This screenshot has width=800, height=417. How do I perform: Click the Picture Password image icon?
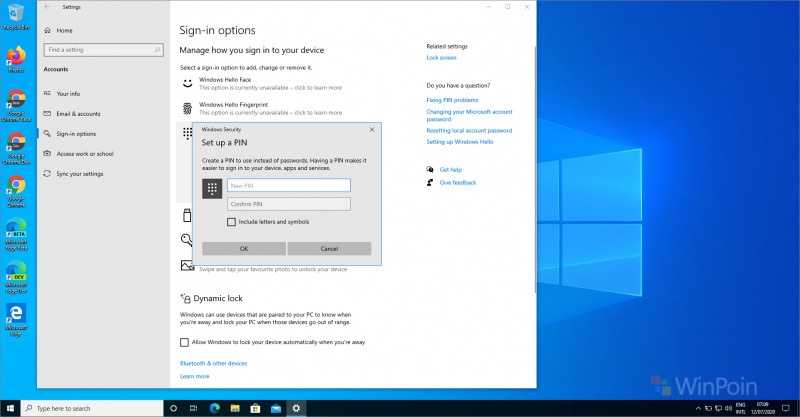click(187, 265)
